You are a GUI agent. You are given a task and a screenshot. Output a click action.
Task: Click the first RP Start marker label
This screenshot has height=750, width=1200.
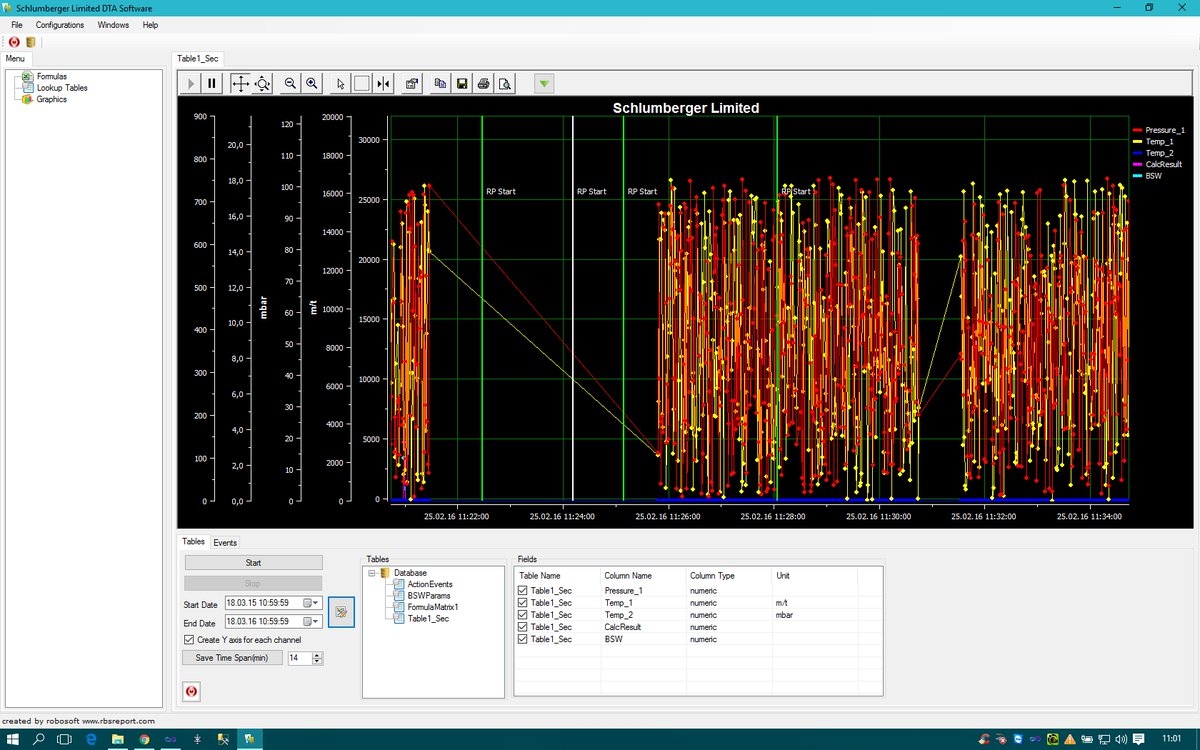[500, 191]
